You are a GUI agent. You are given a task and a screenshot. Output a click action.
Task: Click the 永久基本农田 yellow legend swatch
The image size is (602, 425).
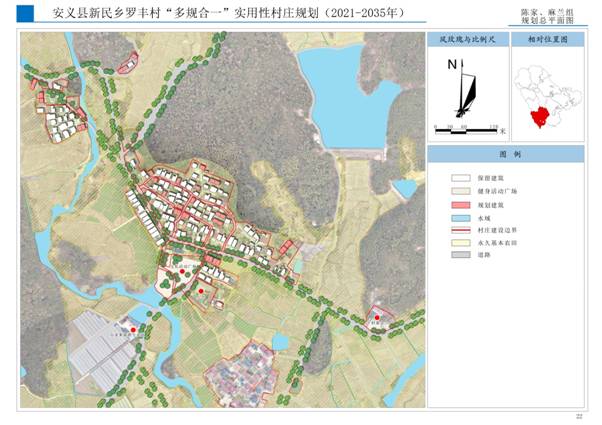pos(461,243)
